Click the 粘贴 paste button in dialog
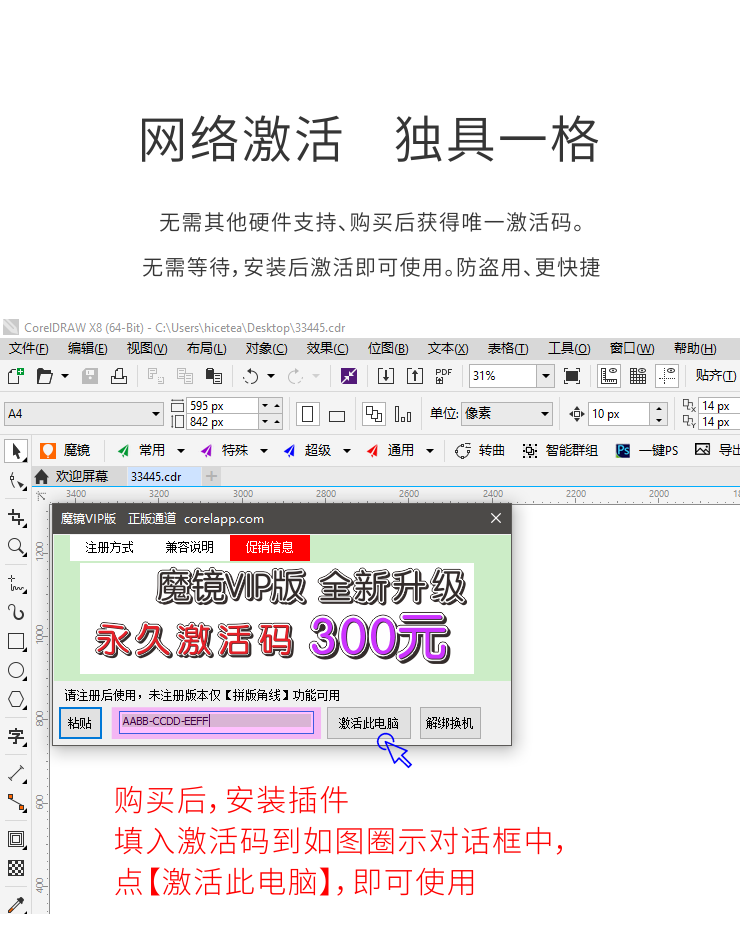The width and height of the screenshot is (740, 927). click(x=80, y=723)
